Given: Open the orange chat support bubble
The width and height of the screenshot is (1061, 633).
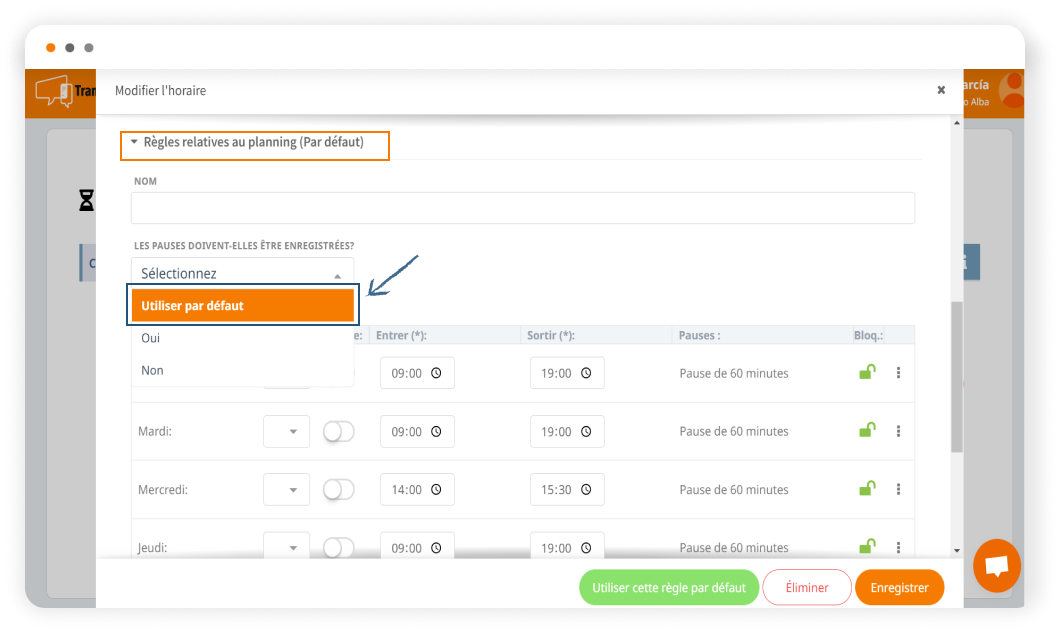Looking at the screenshot, I should pos(996,566).
